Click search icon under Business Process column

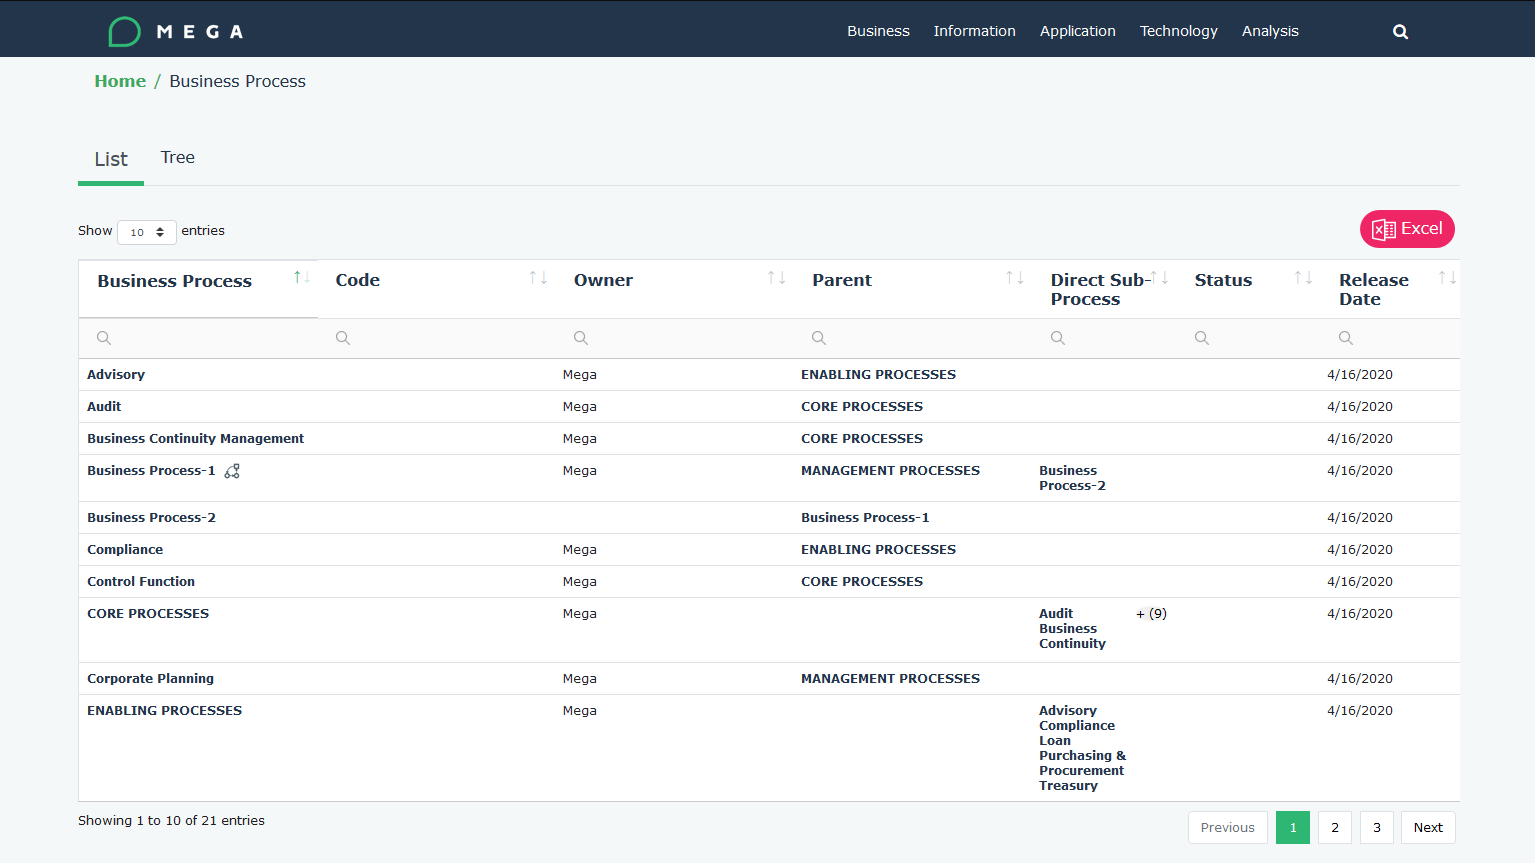(104, 338)
